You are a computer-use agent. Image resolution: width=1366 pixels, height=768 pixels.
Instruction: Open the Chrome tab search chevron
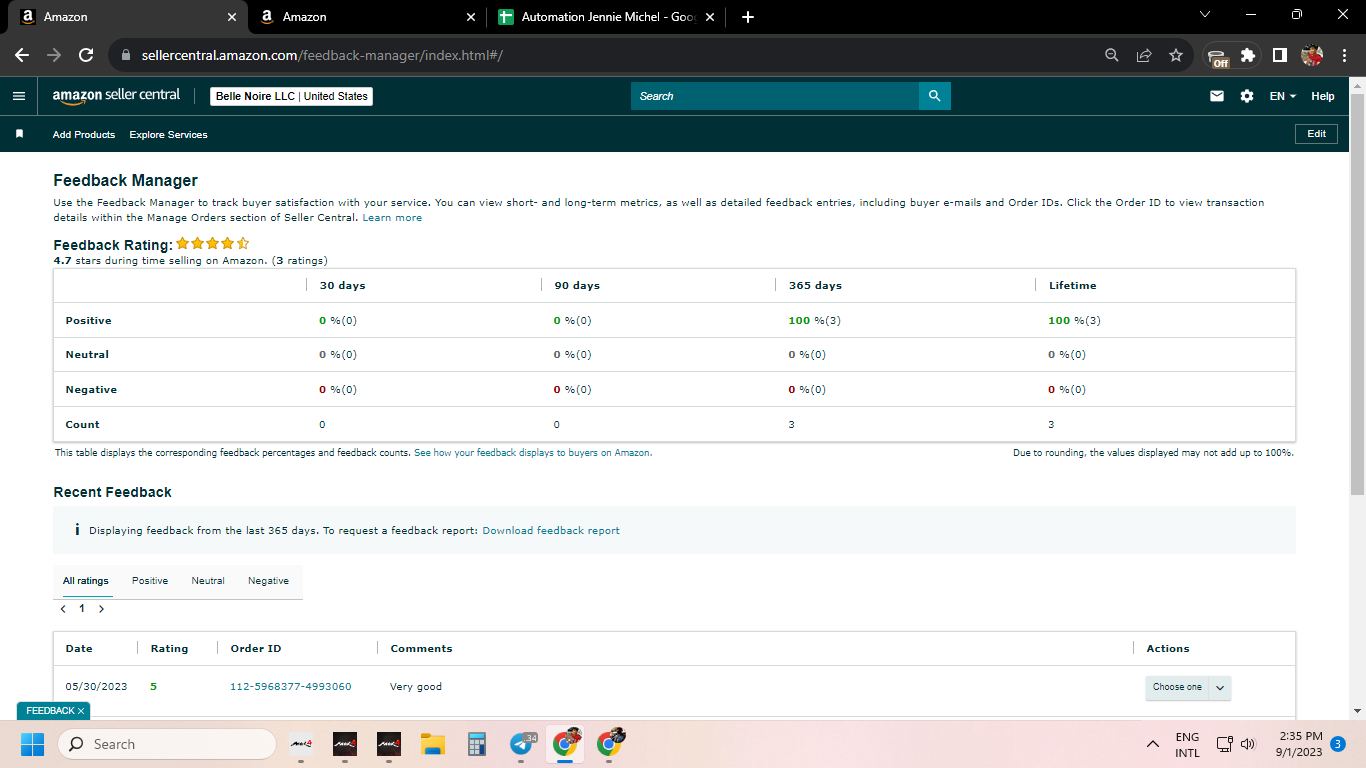[x=1204, y=14]
